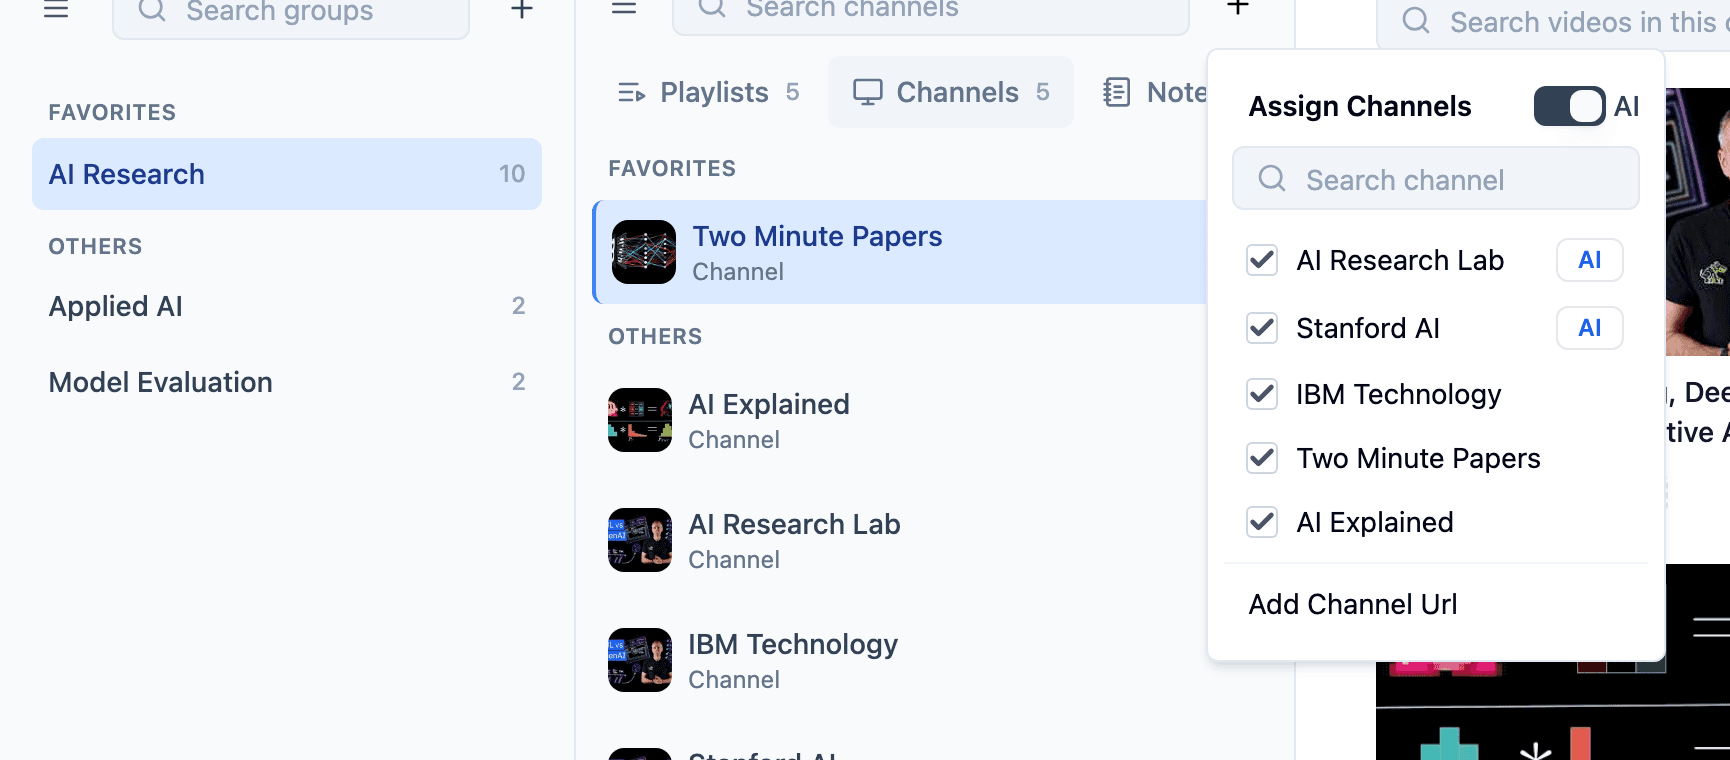Screen dimensions: 1730x760
Task: Open the Two Minute Papers channel row
Action: click(900, 252)
